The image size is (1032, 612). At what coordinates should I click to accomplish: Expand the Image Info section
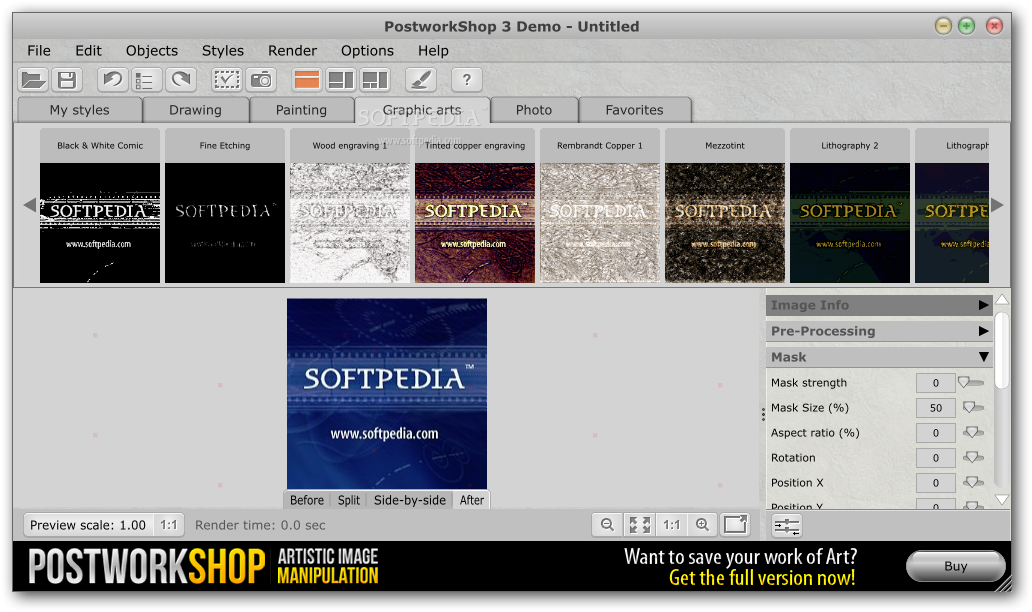click(879, 305)
